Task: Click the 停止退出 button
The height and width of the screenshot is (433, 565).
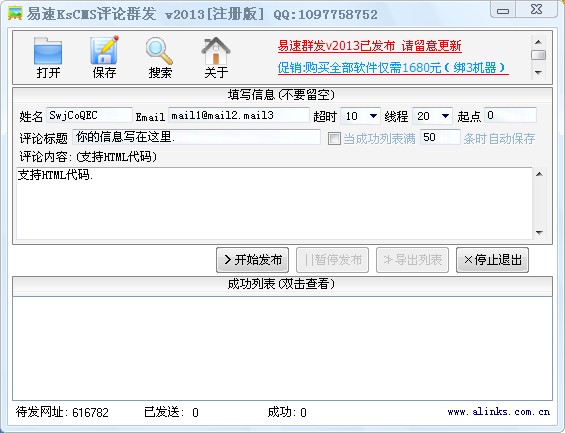Action: (493, 260)
